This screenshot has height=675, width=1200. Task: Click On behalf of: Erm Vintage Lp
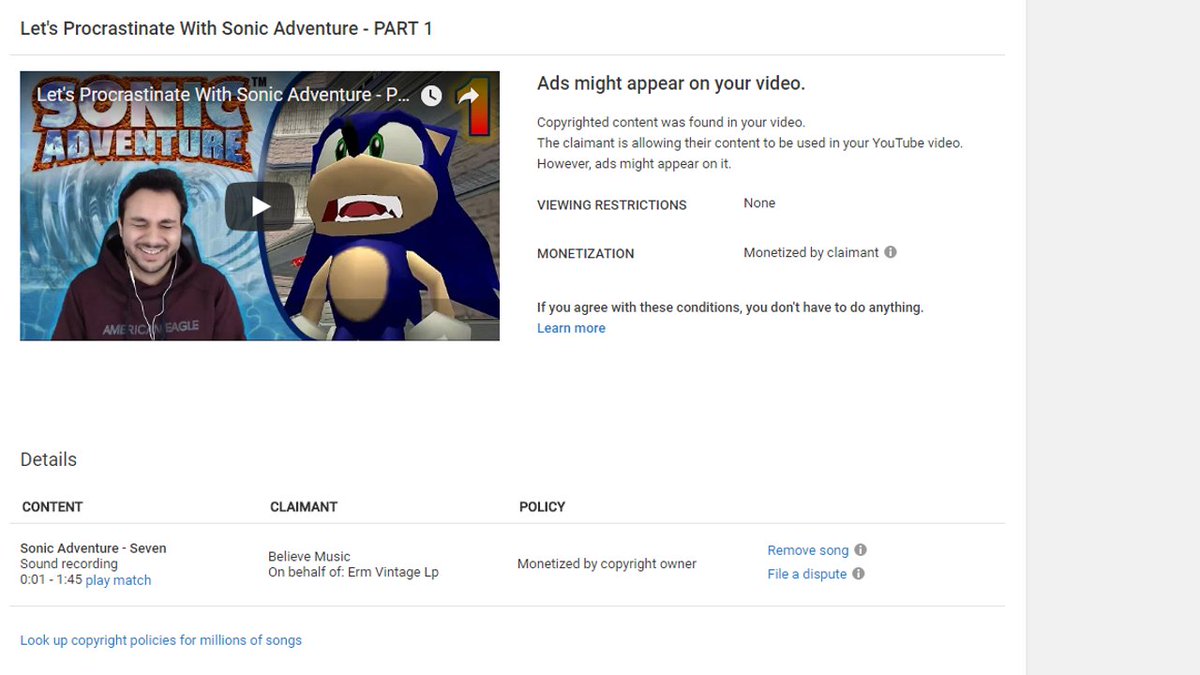pos(353,572)
